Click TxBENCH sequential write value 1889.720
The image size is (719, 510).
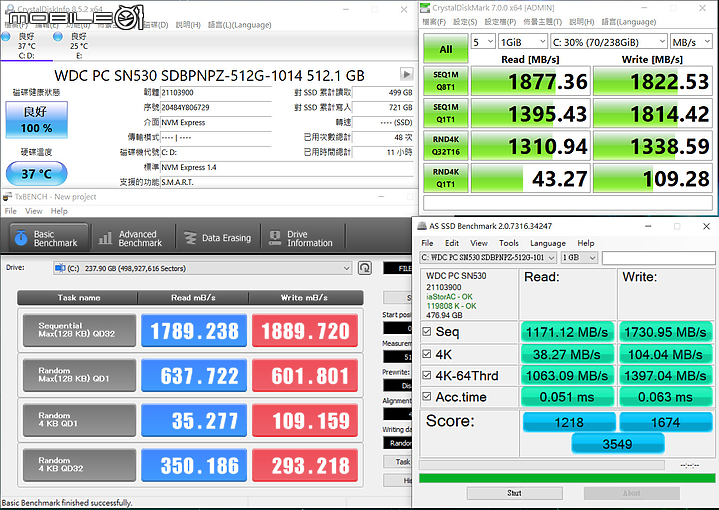pyautogui.click(x=305, y=331)
